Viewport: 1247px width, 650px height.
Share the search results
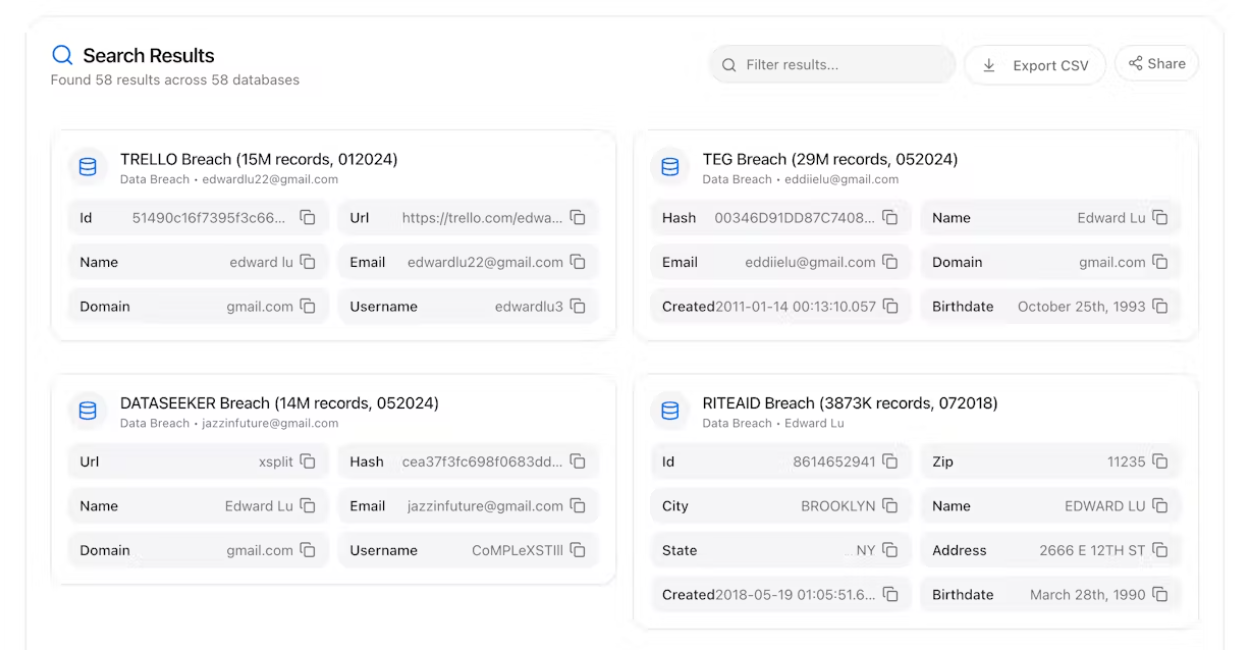1157,64
